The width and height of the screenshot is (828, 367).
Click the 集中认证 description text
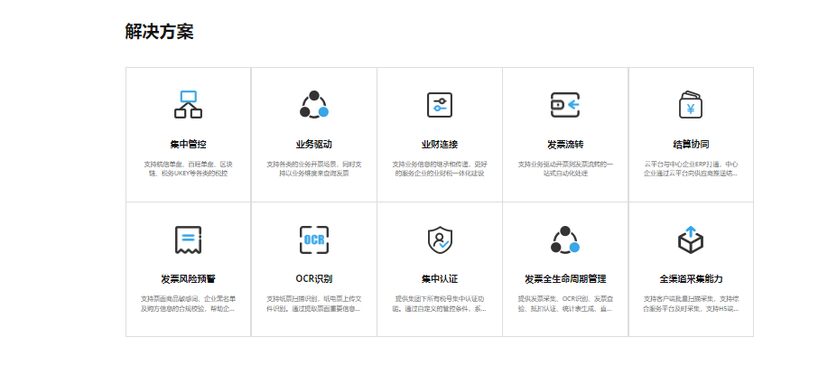pyautogui.click(x=439, y=304)
